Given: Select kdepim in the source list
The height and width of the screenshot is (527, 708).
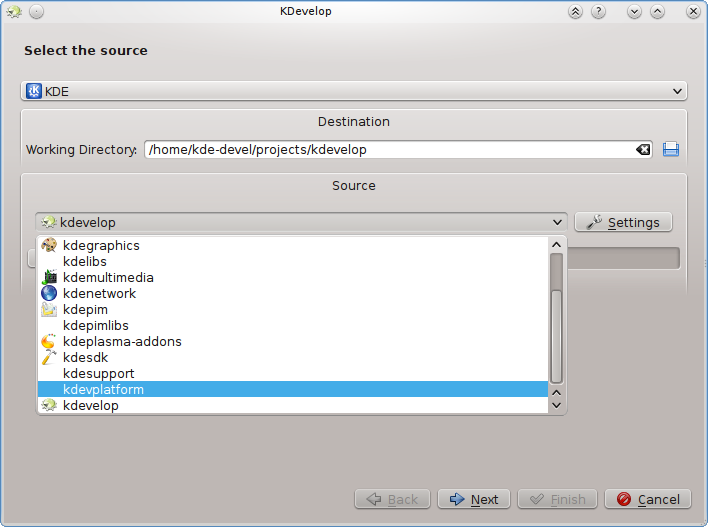Looking at the screenshot, I should point(293,309).
